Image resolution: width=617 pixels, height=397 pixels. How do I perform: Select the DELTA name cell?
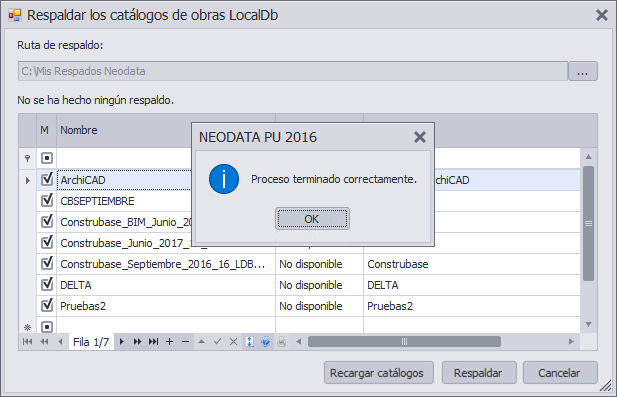tap(166, 285)
